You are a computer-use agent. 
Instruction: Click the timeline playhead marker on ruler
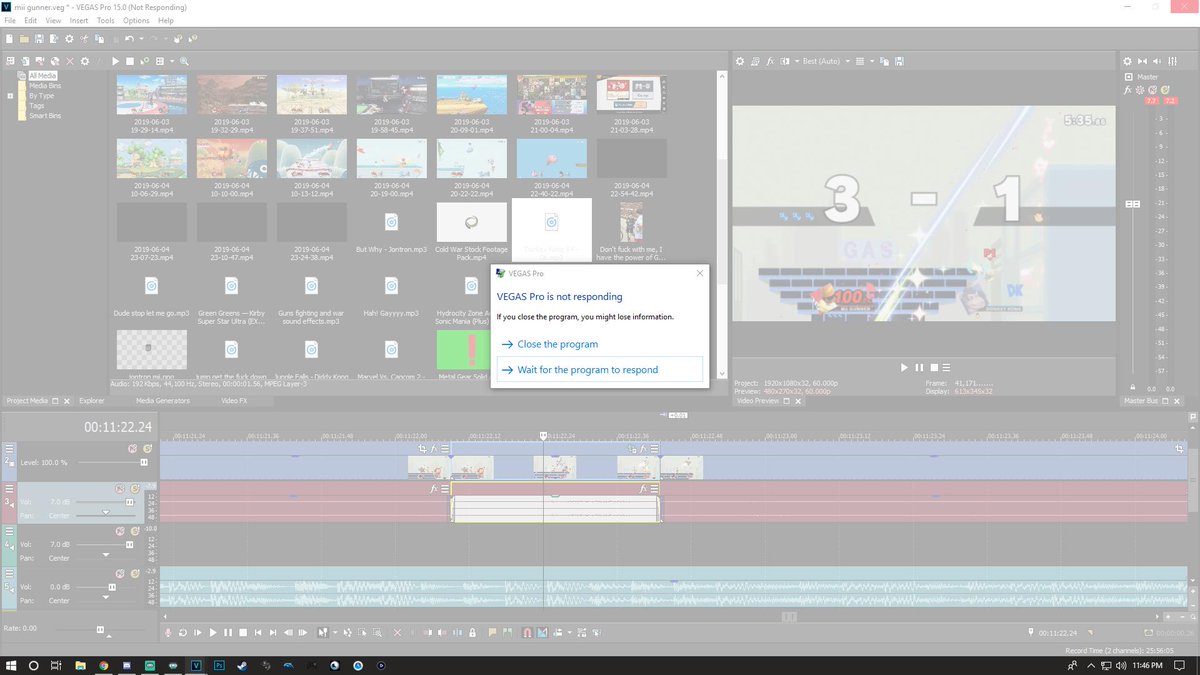coord(543,436)
